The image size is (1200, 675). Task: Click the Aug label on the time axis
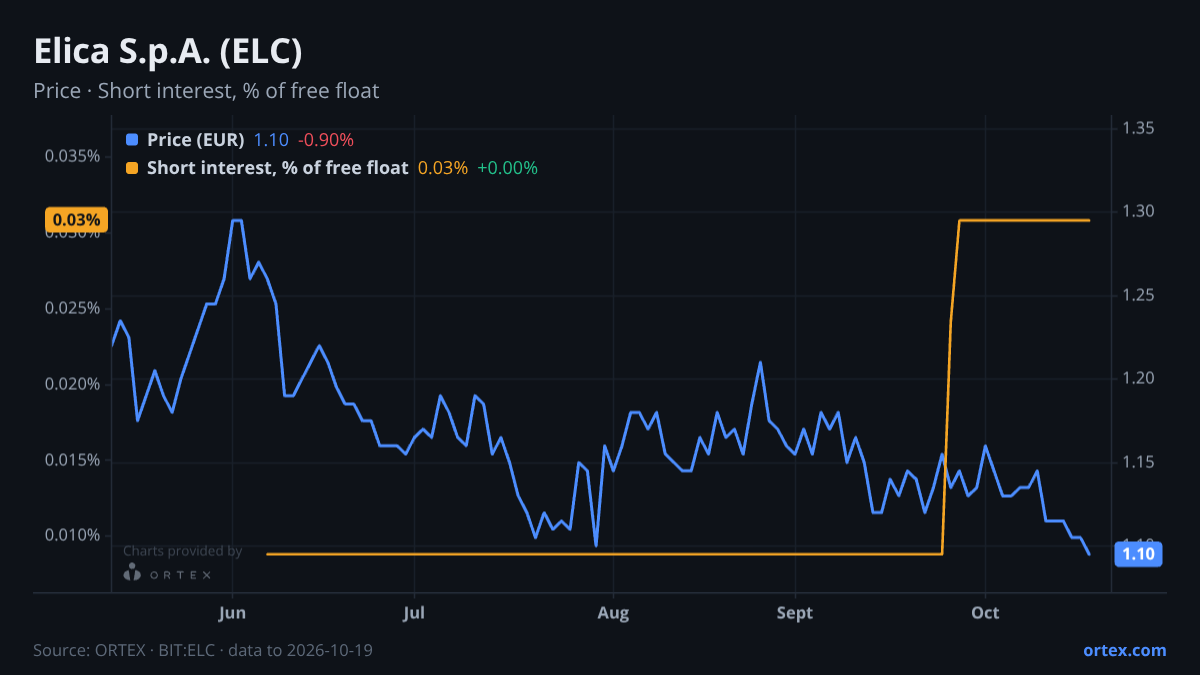pyautogui.click(x=613, y=613)
